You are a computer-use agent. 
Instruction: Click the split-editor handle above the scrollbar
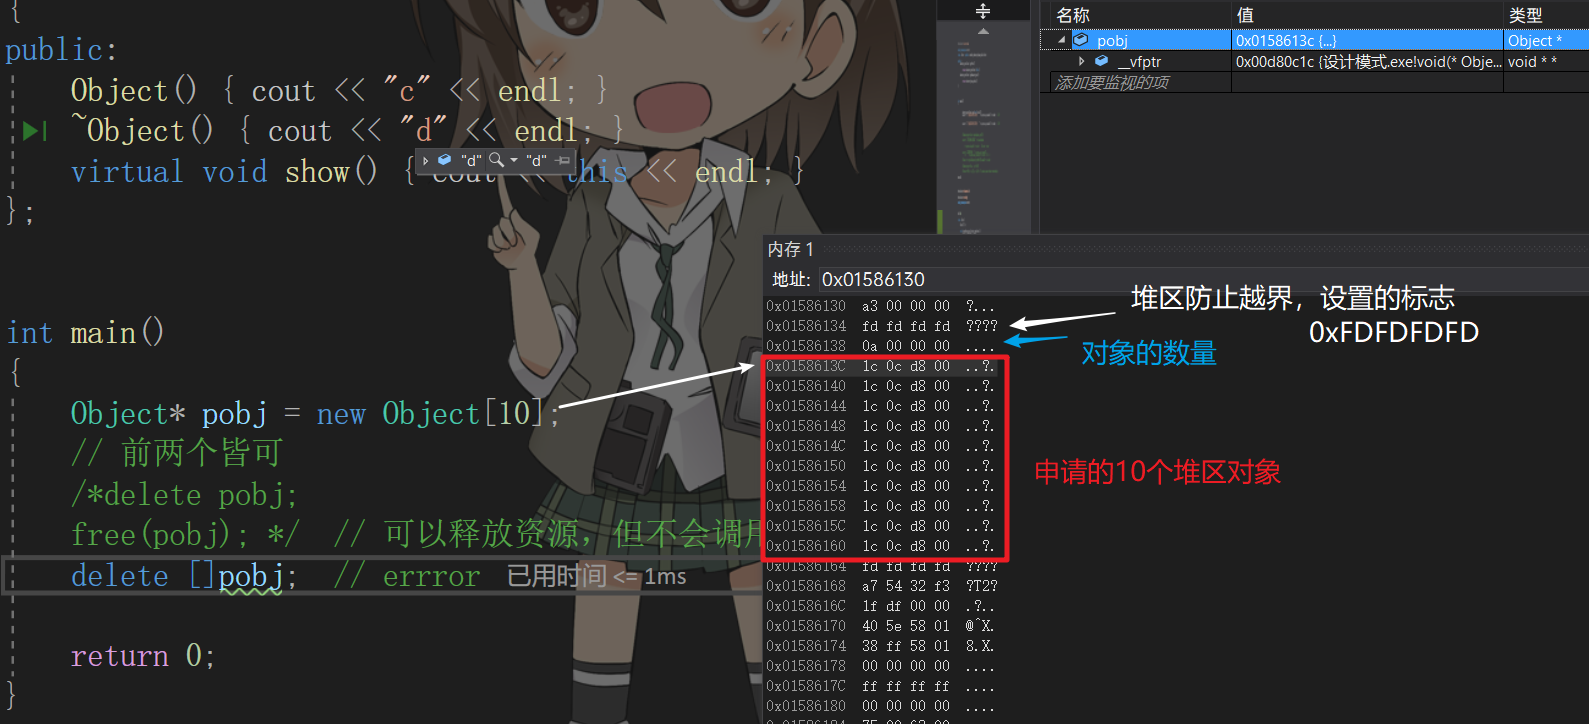click(983, 11)
